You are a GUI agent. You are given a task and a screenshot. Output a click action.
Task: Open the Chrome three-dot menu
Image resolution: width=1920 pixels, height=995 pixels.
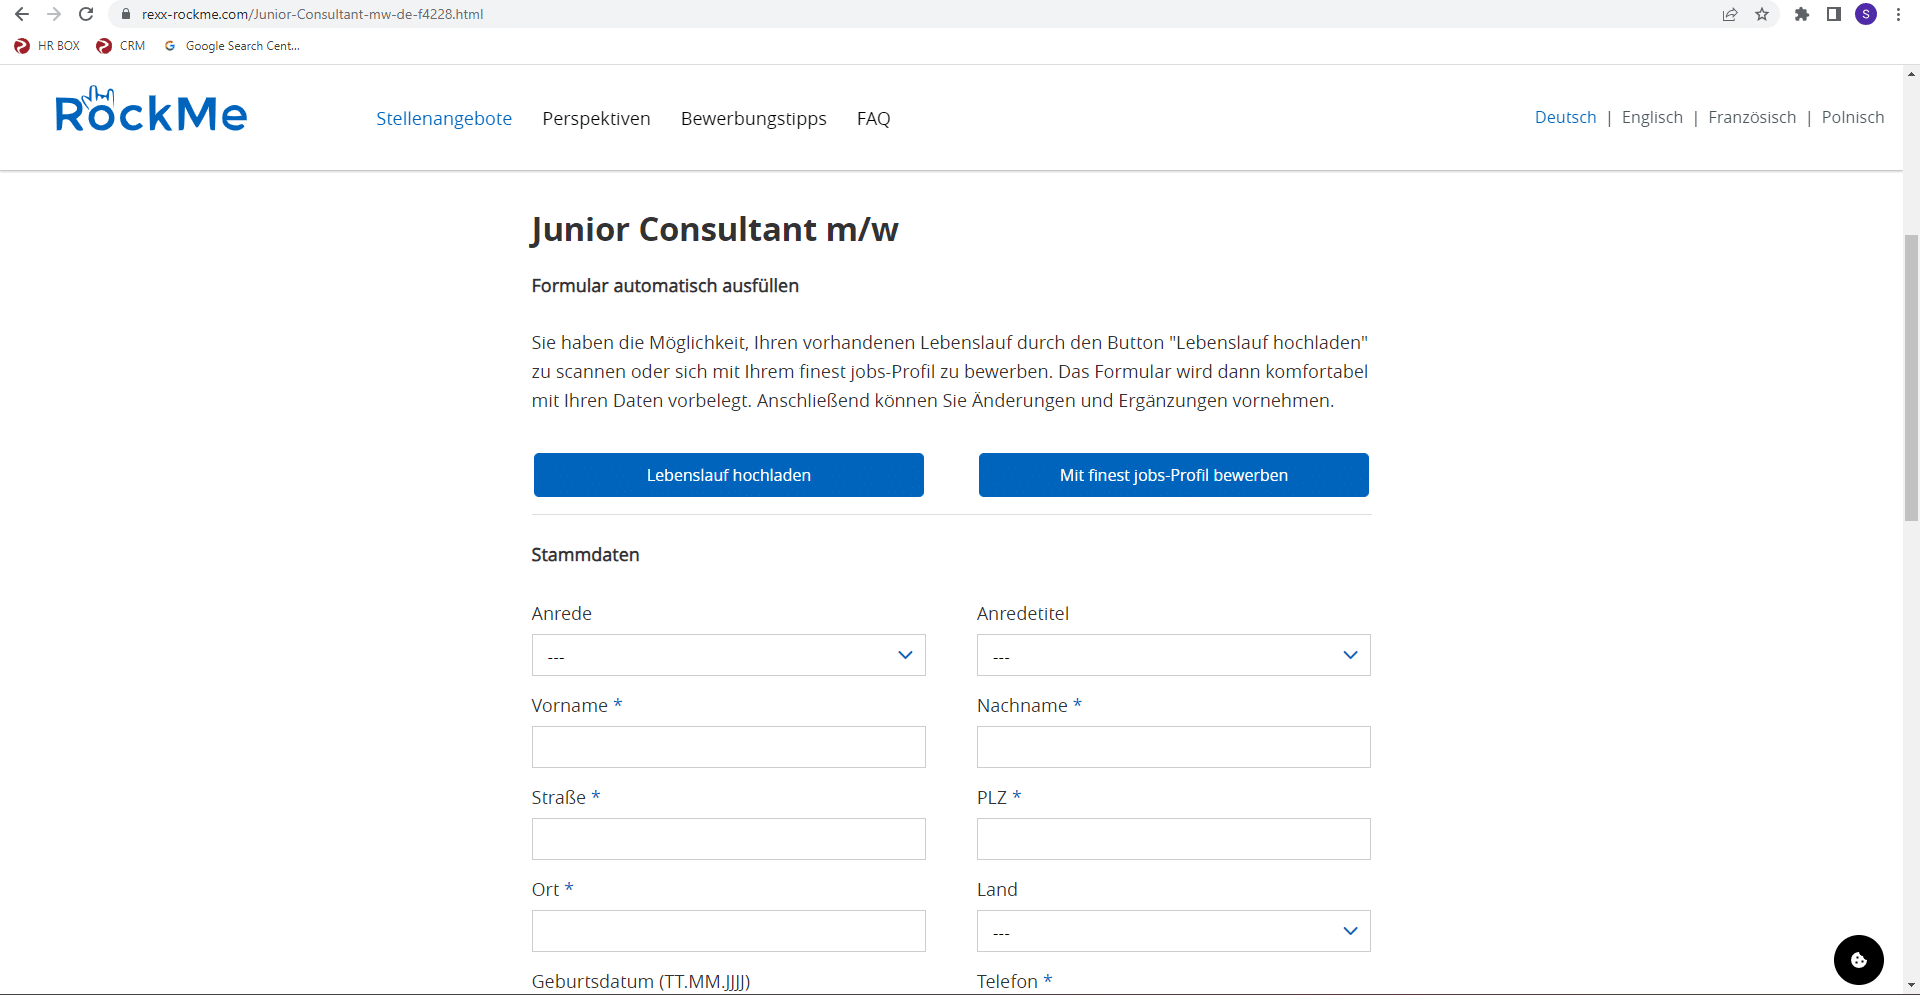point(1898,14)
